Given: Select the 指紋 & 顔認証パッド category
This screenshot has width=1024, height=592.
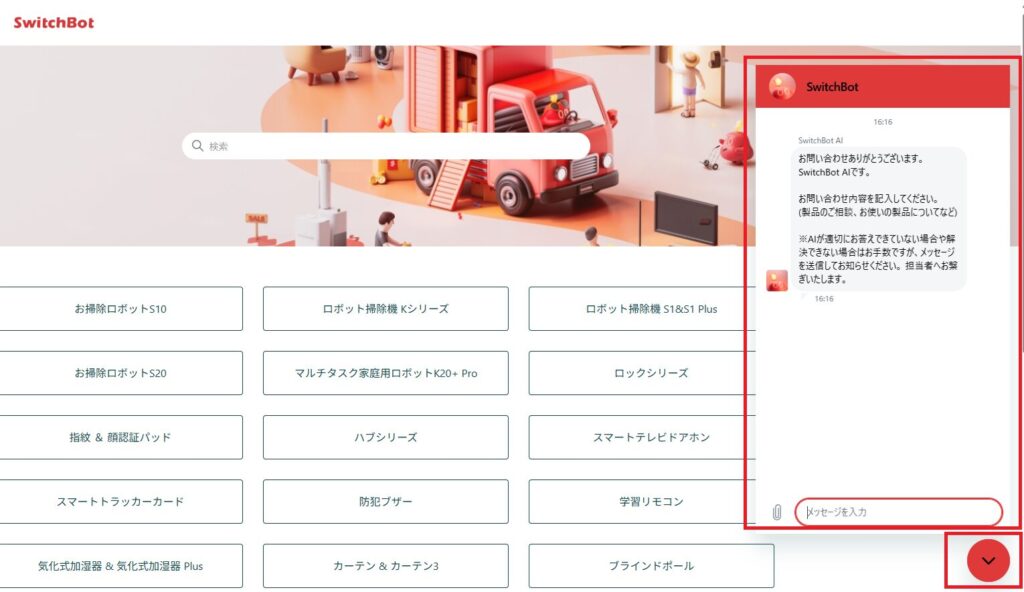Looking at the screenshot, I should pos(121,437).
